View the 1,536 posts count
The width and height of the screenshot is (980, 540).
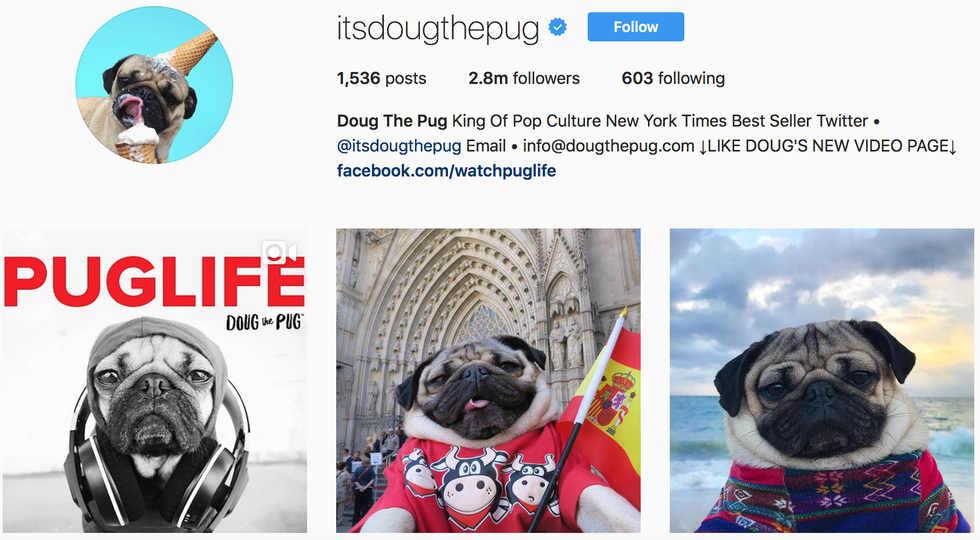pos(381,78)
